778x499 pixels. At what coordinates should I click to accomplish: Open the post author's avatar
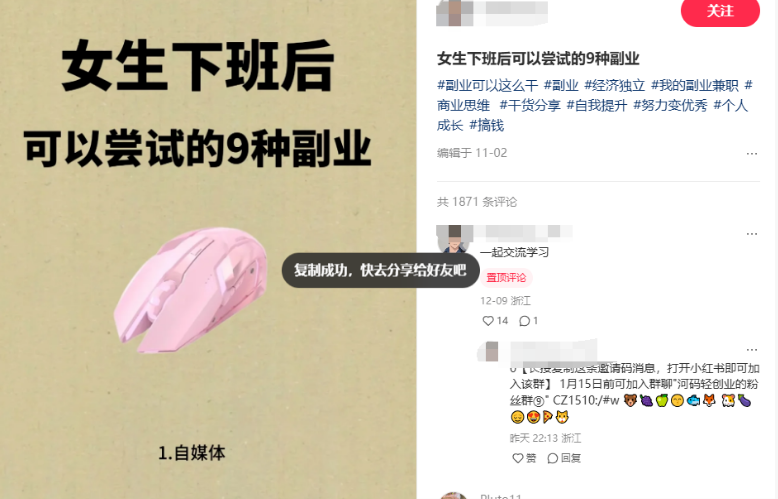tap(449, 12)
